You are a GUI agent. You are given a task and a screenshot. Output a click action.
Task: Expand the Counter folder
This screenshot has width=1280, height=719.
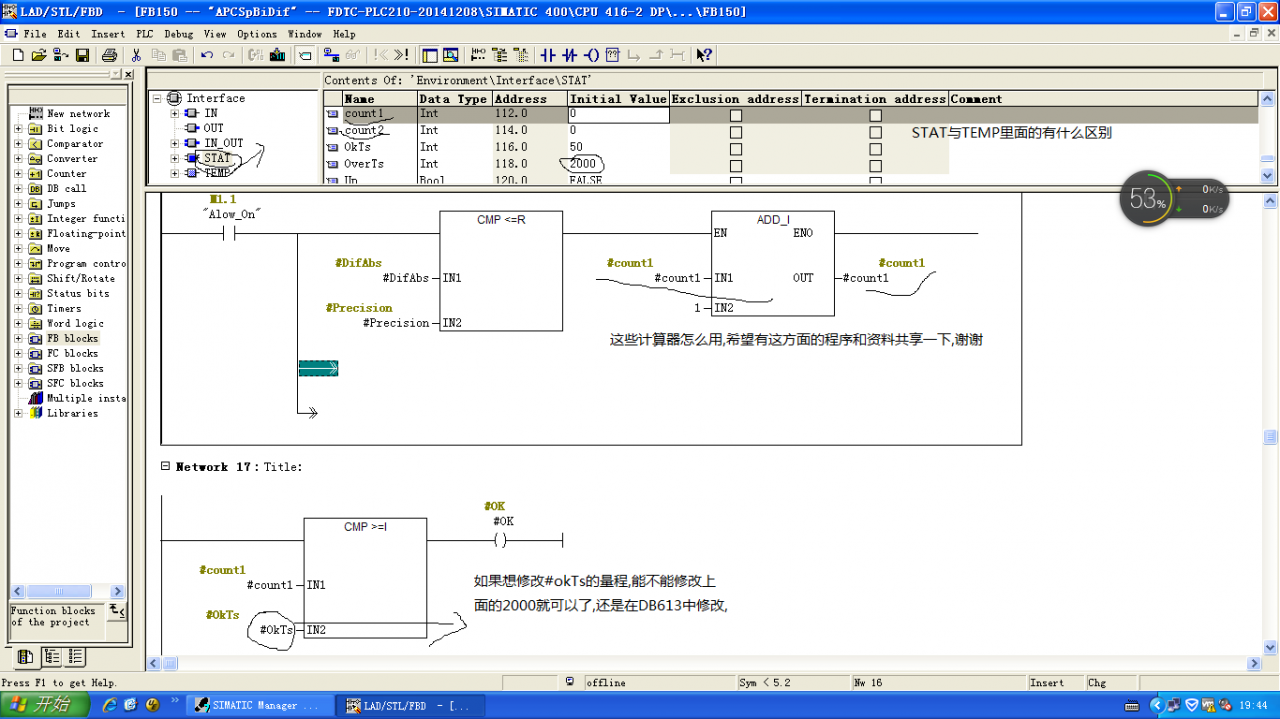tap(18, 174)
